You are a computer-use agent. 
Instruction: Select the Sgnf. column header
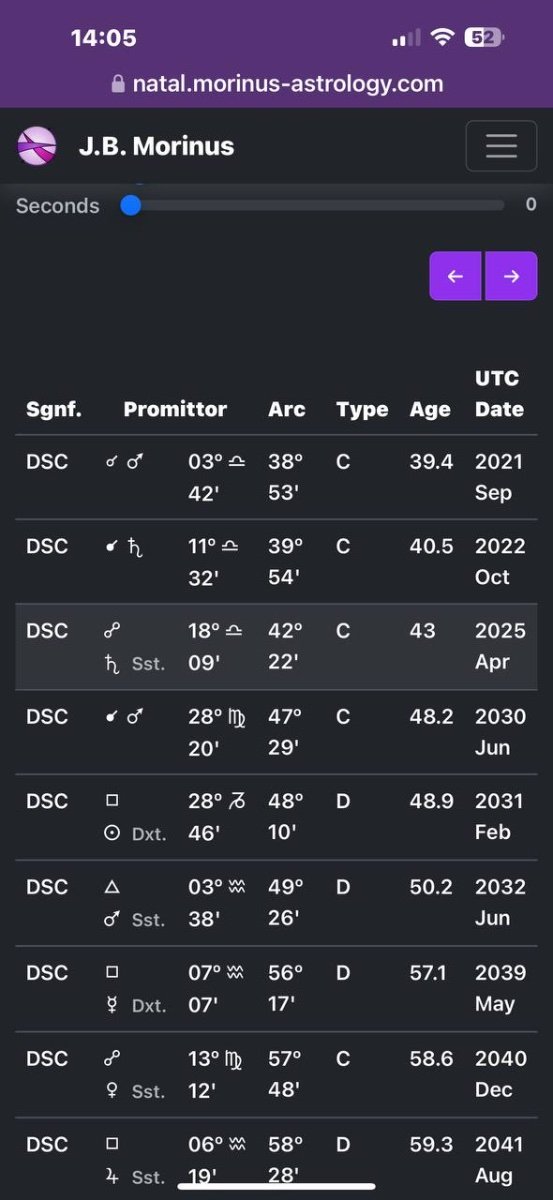pos(54,409)
